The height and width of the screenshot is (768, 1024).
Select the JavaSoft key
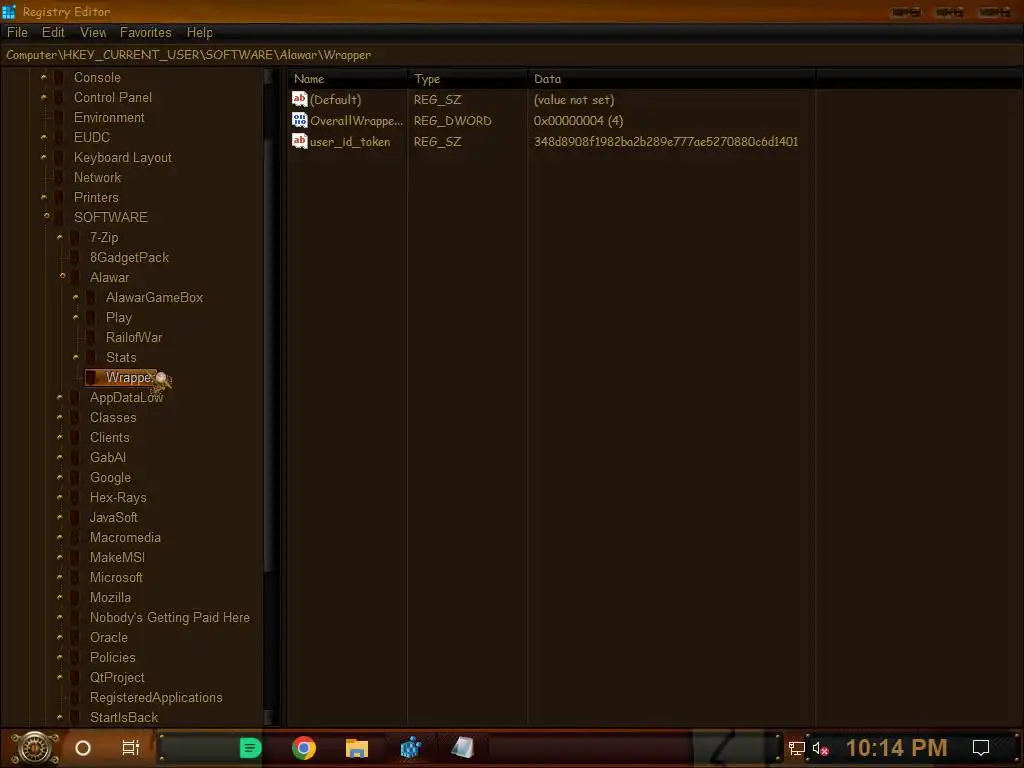coord(114,518)
